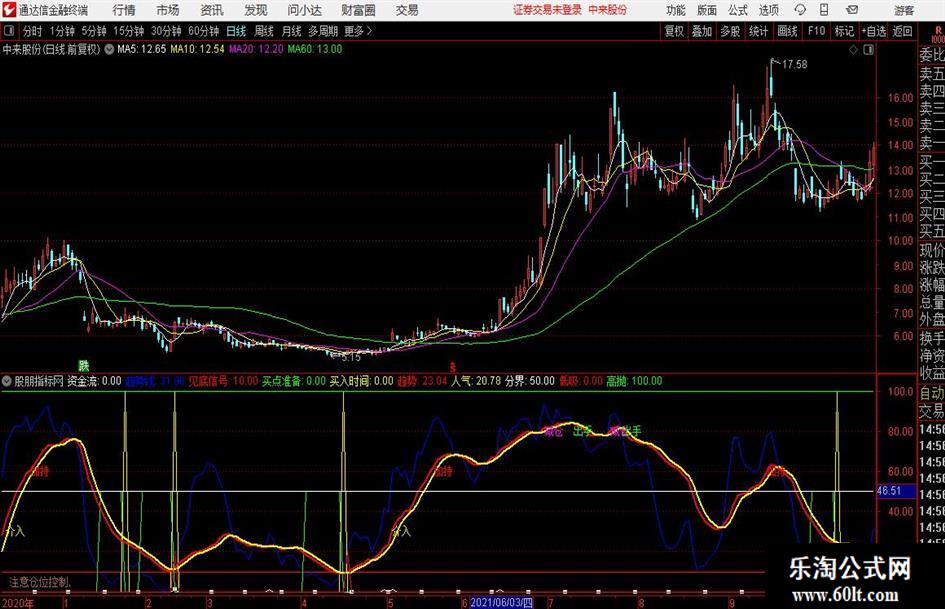
Task: Toggle the side panel icon at chart top-right
Action: (x=868, y=50)
